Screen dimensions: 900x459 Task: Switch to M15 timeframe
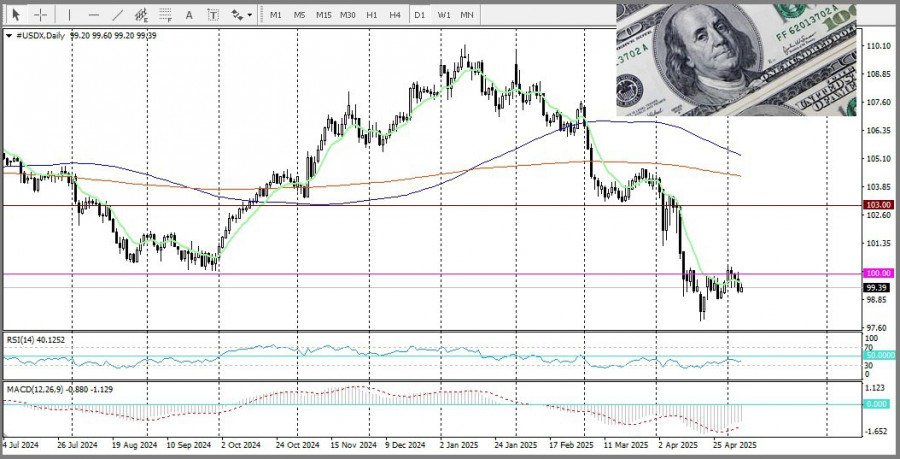pos(323,15)
